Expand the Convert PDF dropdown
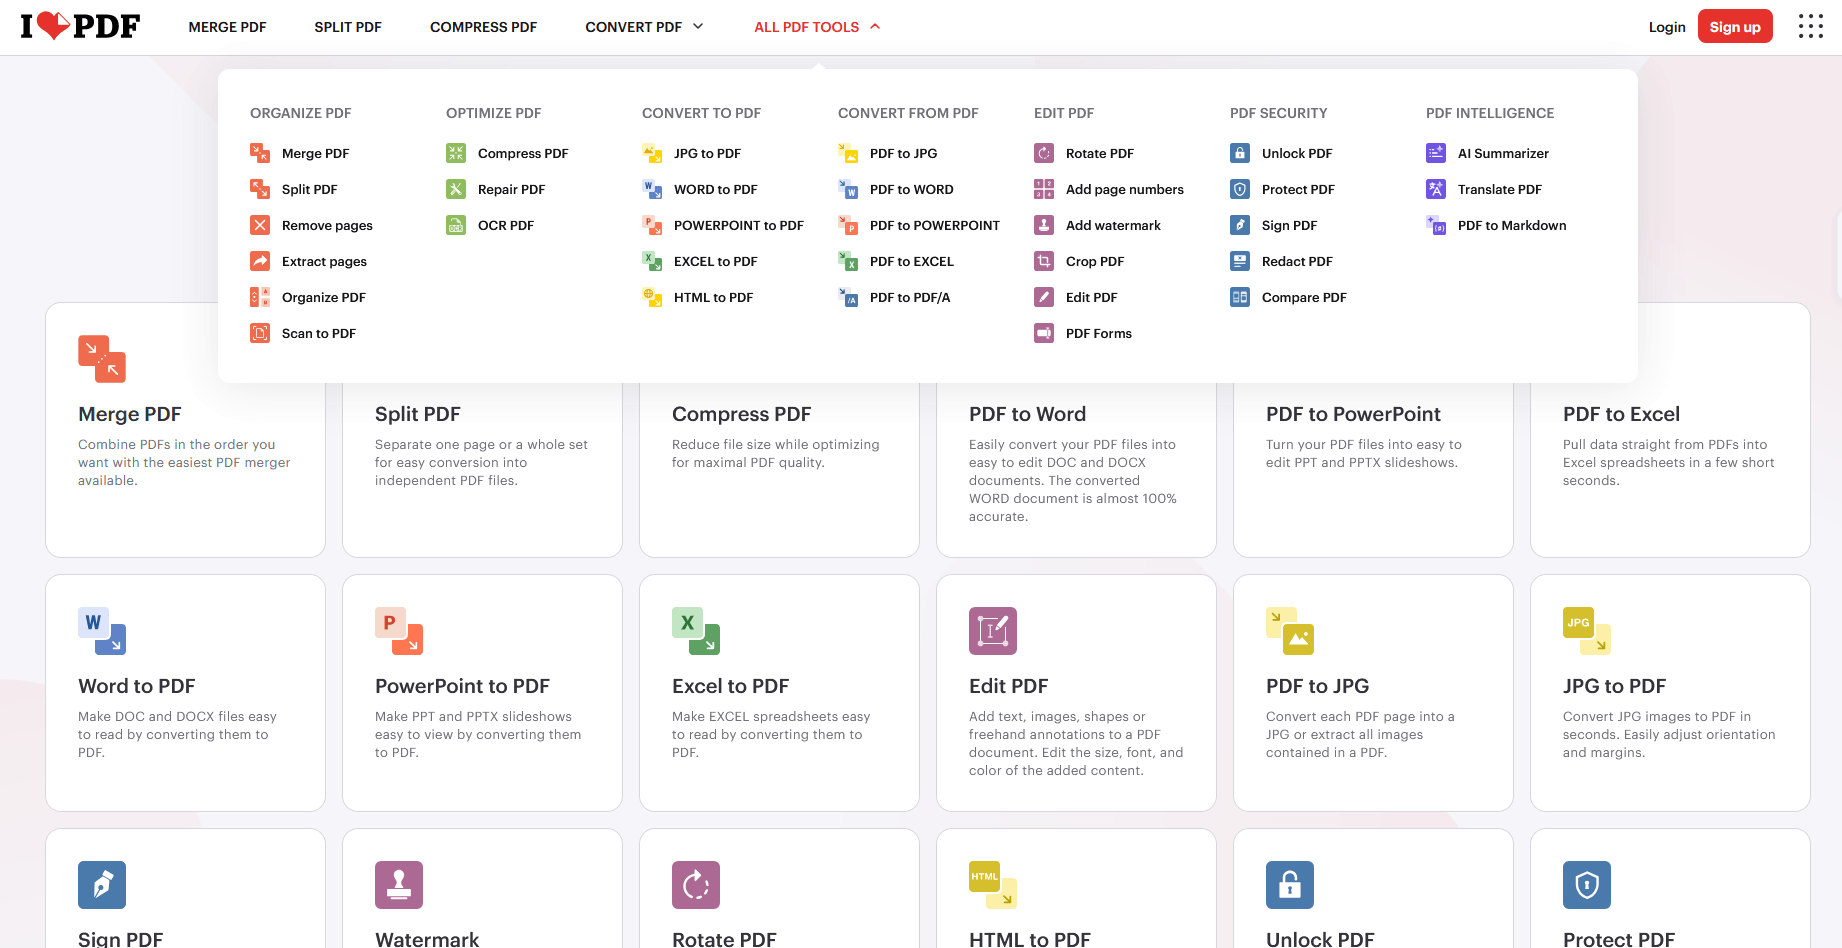 tap(644, 27)
